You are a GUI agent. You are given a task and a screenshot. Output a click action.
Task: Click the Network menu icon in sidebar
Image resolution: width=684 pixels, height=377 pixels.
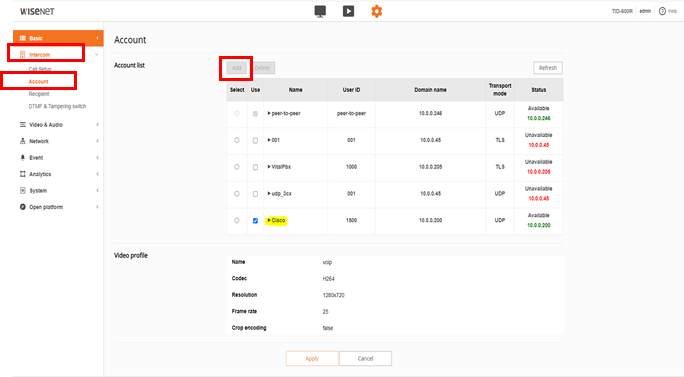click(23, 141)
